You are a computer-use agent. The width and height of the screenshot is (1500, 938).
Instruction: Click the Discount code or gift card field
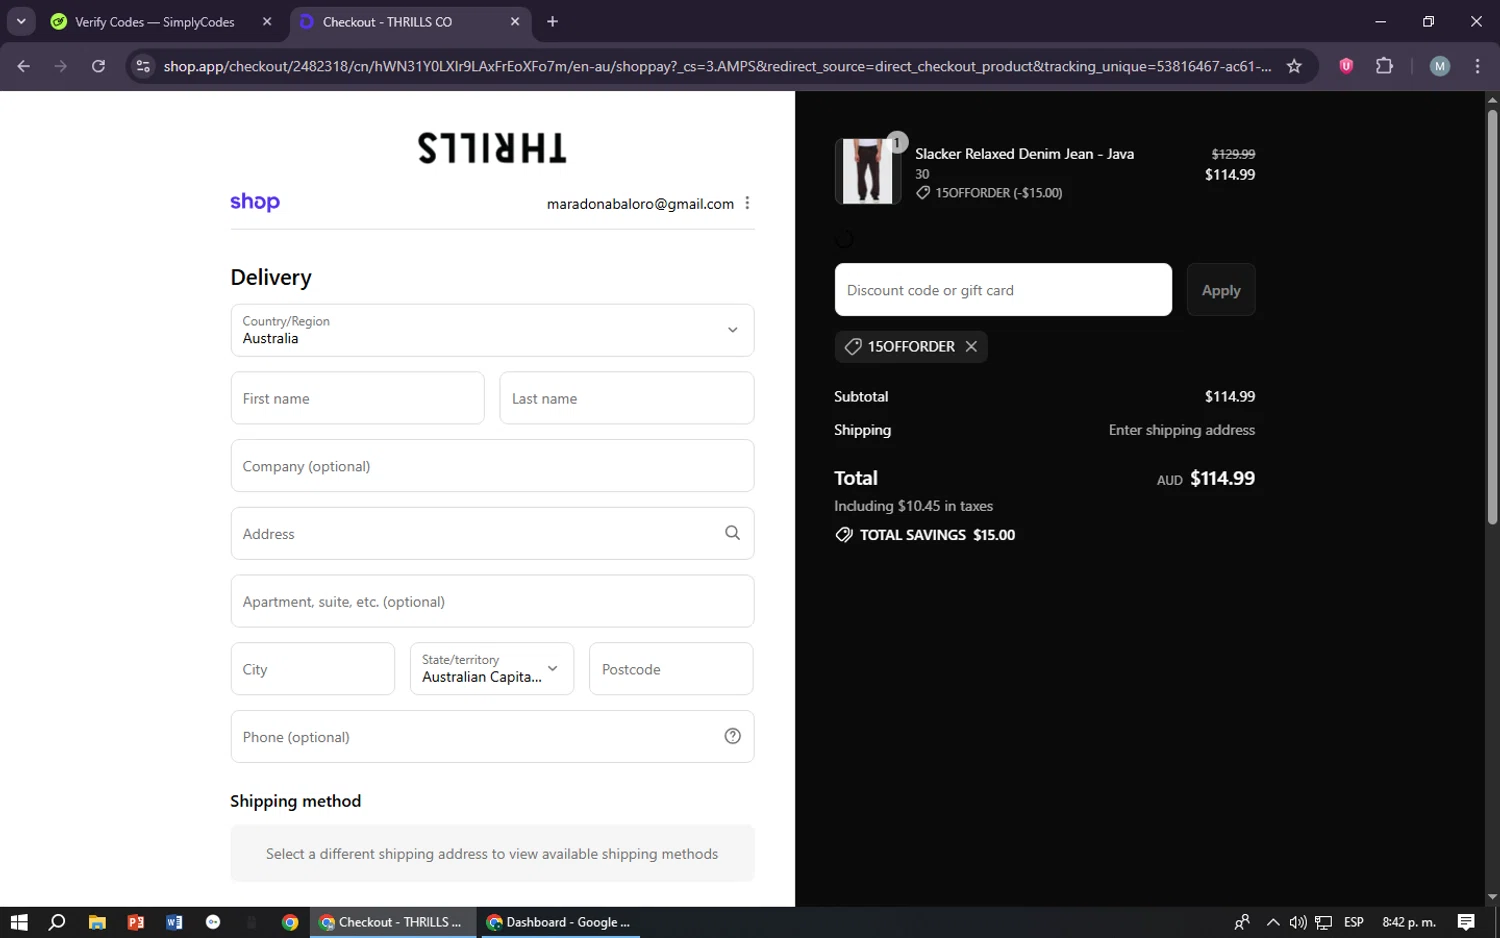tap(1003, 290)
